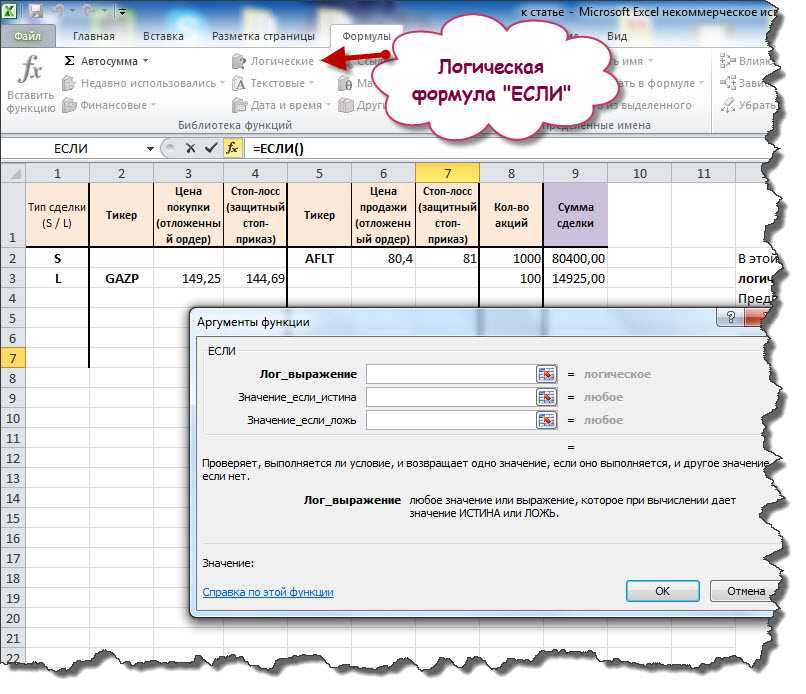806x694 pixels.
Task: Select row header 3
Action: (x=13, y=279)
